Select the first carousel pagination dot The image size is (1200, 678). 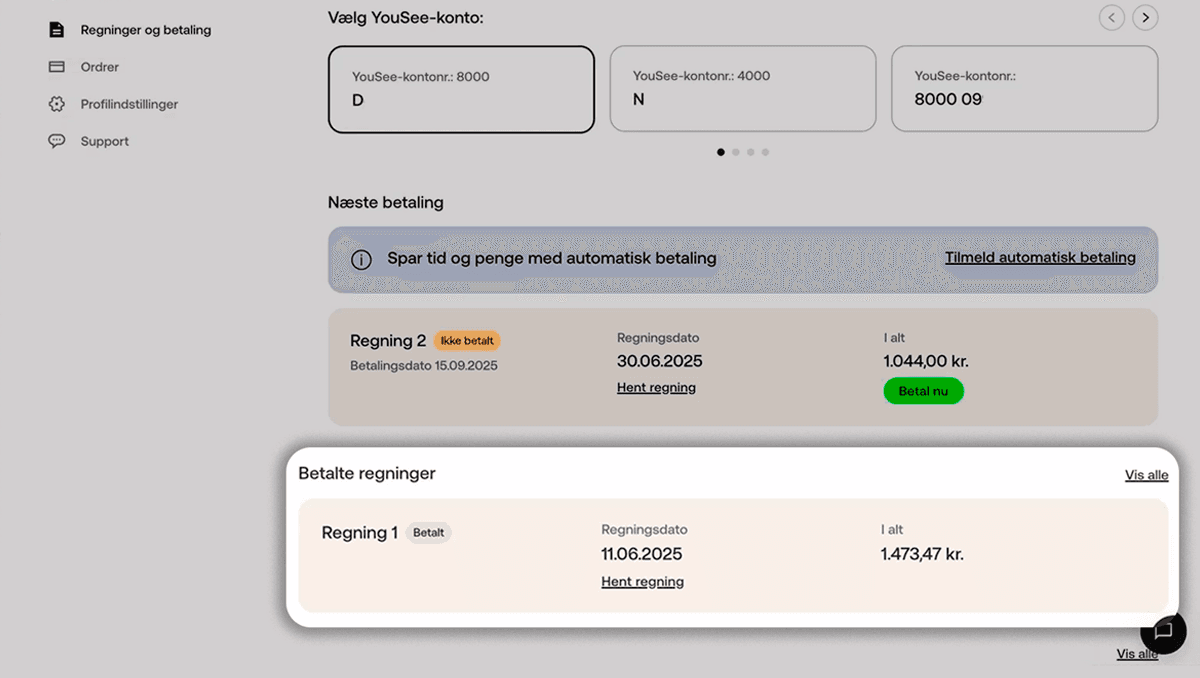[x=721, y=152]
